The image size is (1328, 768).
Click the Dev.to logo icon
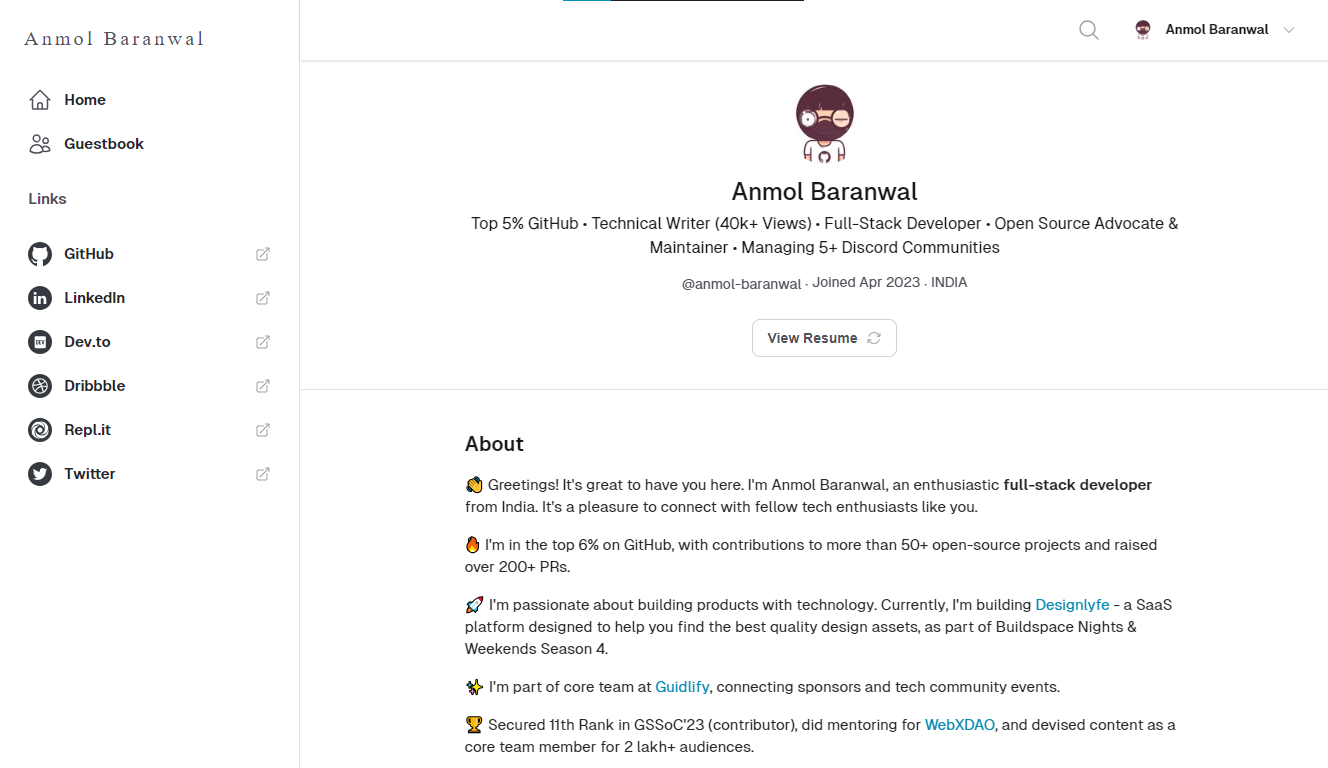click(40, 342)
